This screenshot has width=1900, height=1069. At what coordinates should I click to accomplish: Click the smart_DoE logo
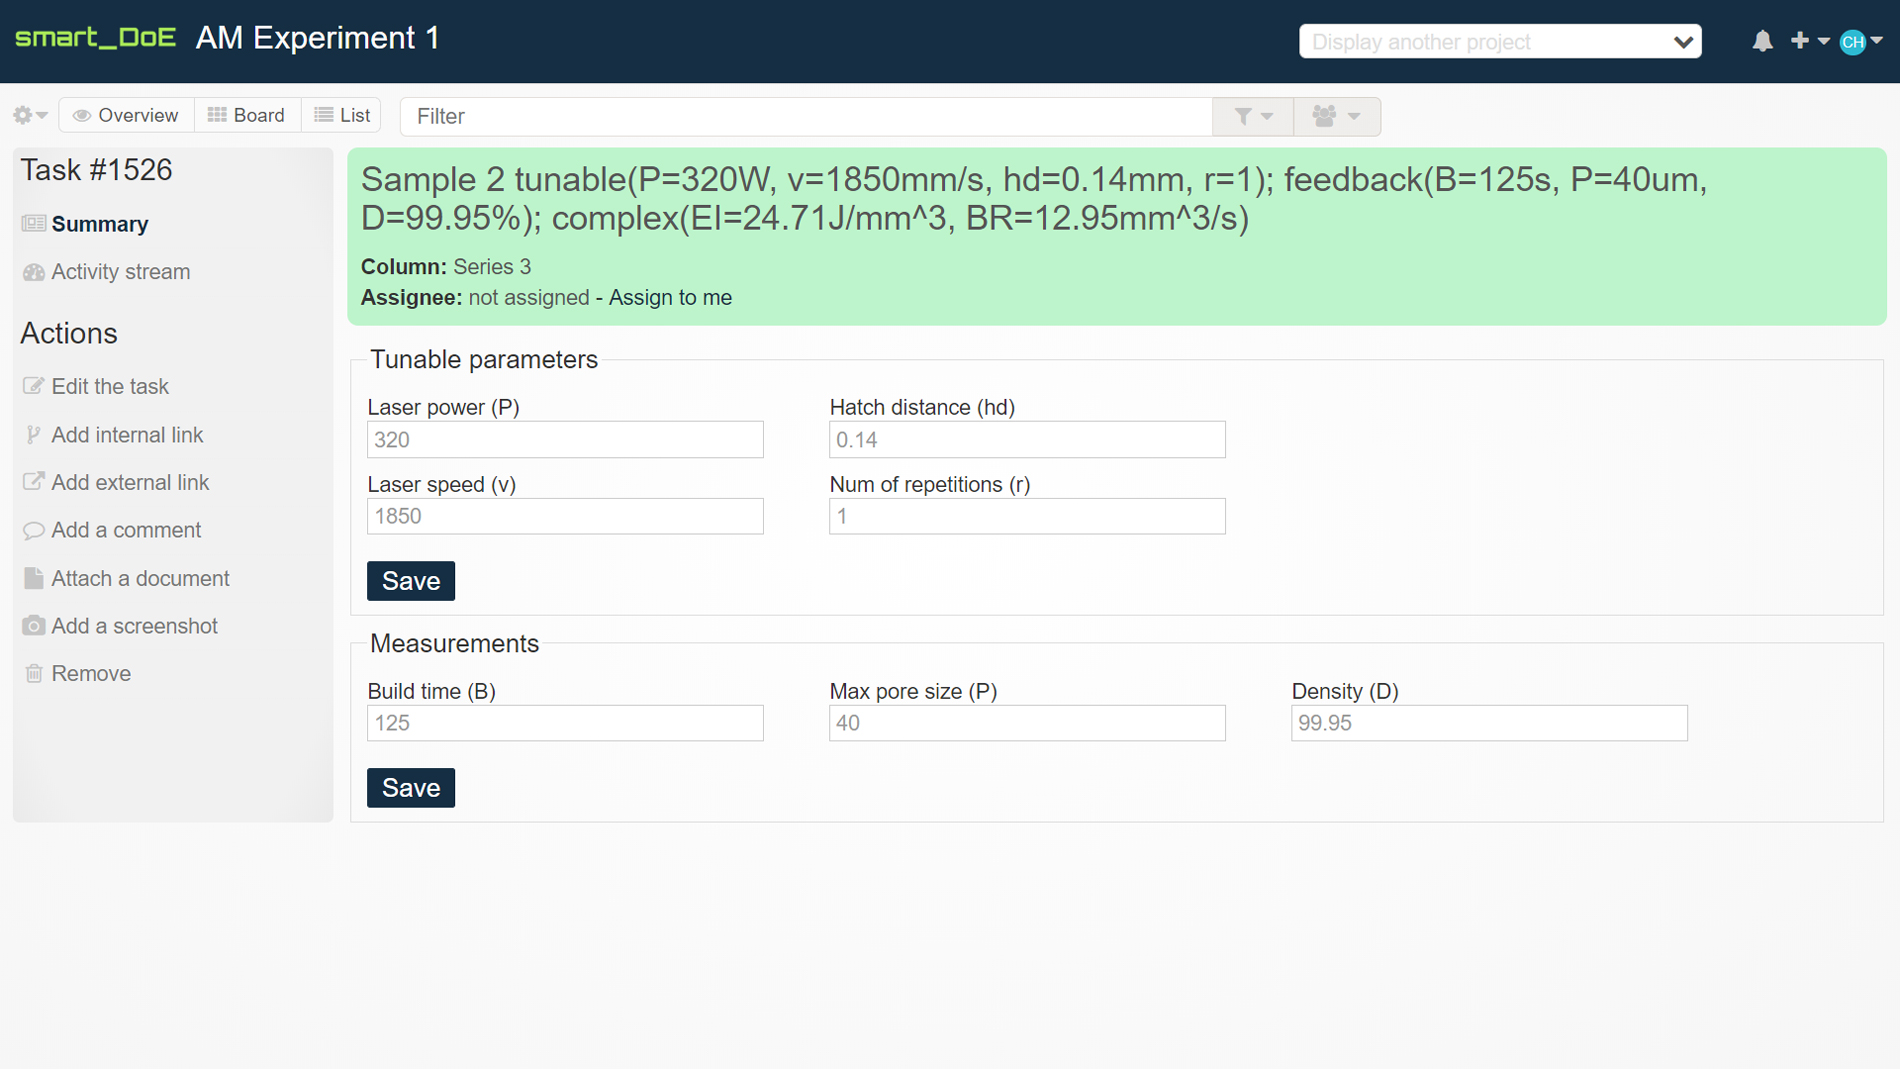tap(95, 38)
